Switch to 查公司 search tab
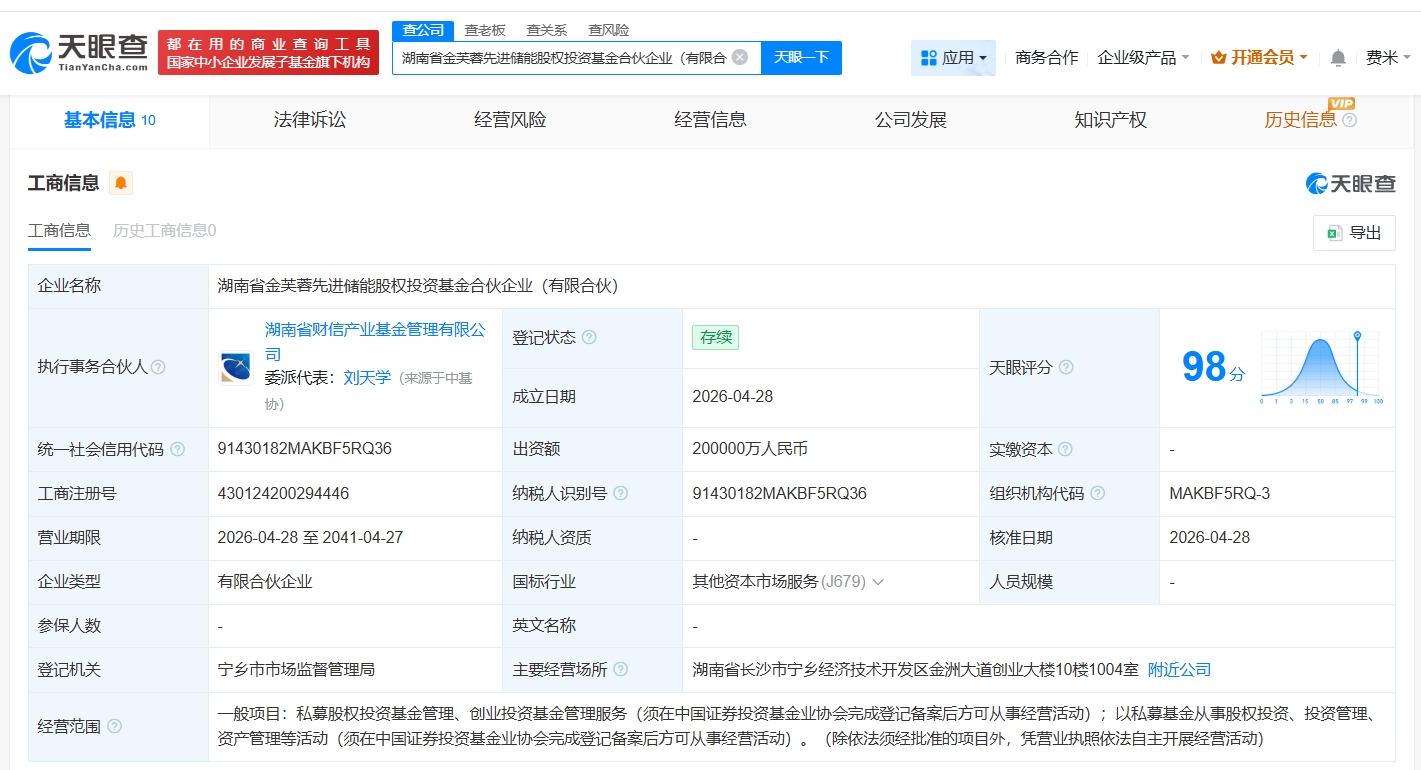 [x=423, y=30]
